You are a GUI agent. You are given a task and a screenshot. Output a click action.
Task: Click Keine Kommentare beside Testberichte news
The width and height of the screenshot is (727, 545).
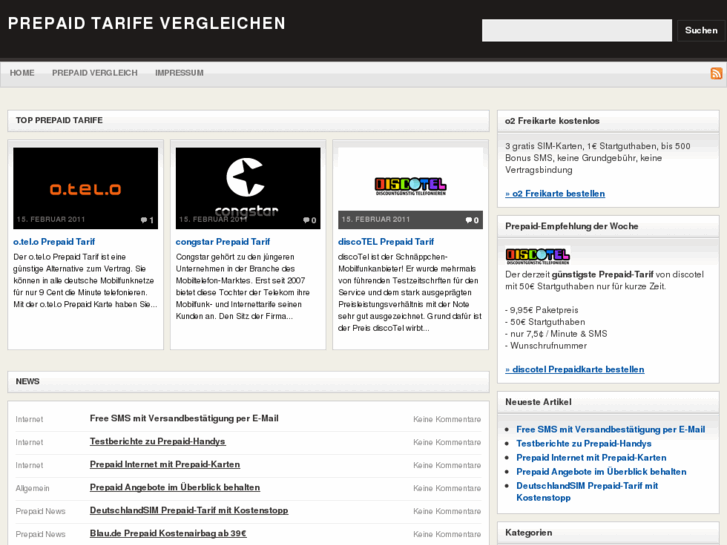(447, 442)
